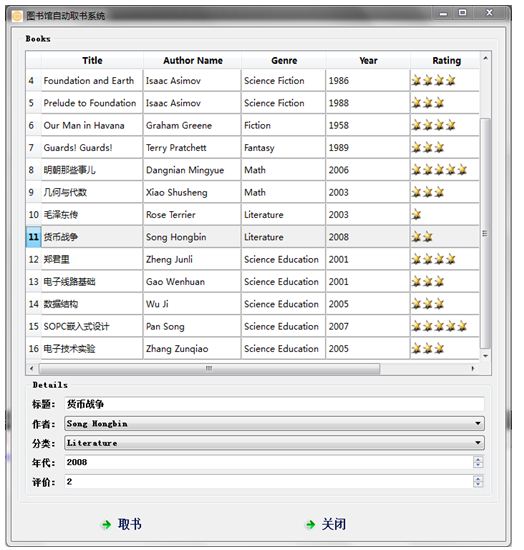
Task: Select the Guards! Guards! title cell
Action: tap(92, 148)
